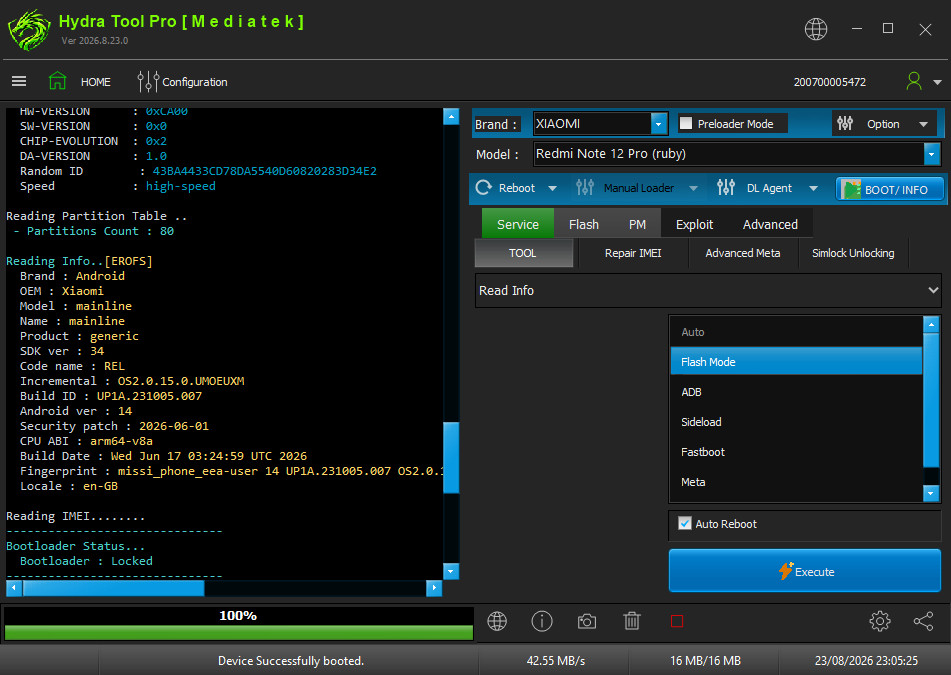Click the green user account icon
This screenshot has height=675, width=951.
913,81
